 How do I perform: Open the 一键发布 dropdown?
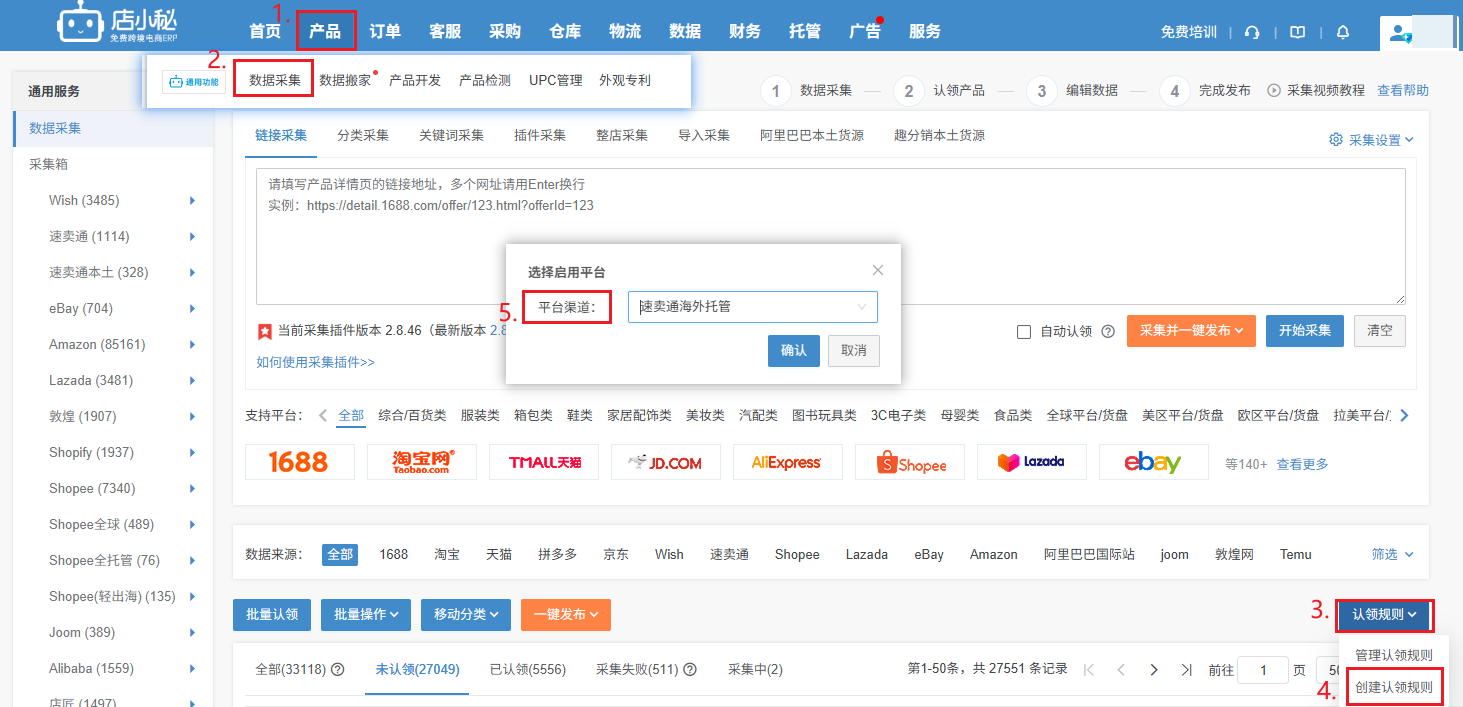[x=566, y=614]
